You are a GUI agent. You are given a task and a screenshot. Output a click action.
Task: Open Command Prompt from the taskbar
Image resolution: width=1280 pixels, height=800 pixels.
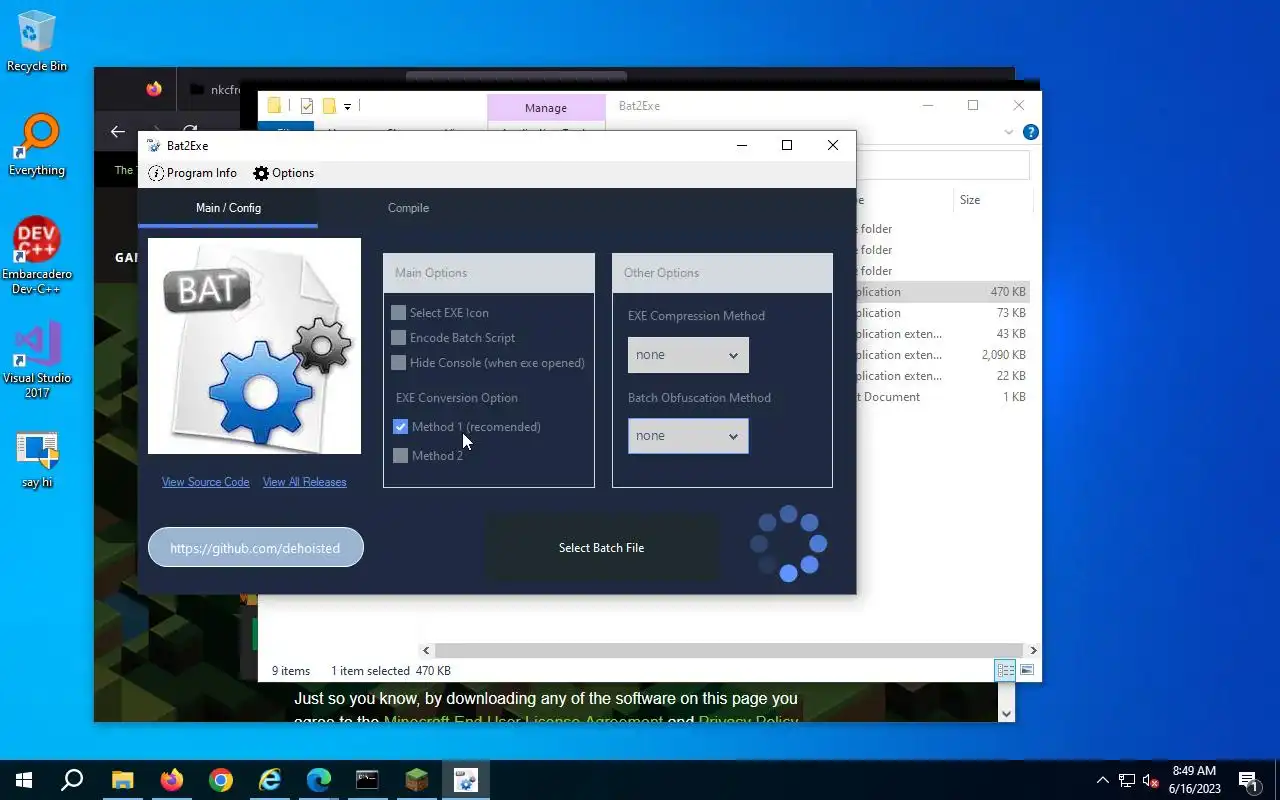[367, 780]
